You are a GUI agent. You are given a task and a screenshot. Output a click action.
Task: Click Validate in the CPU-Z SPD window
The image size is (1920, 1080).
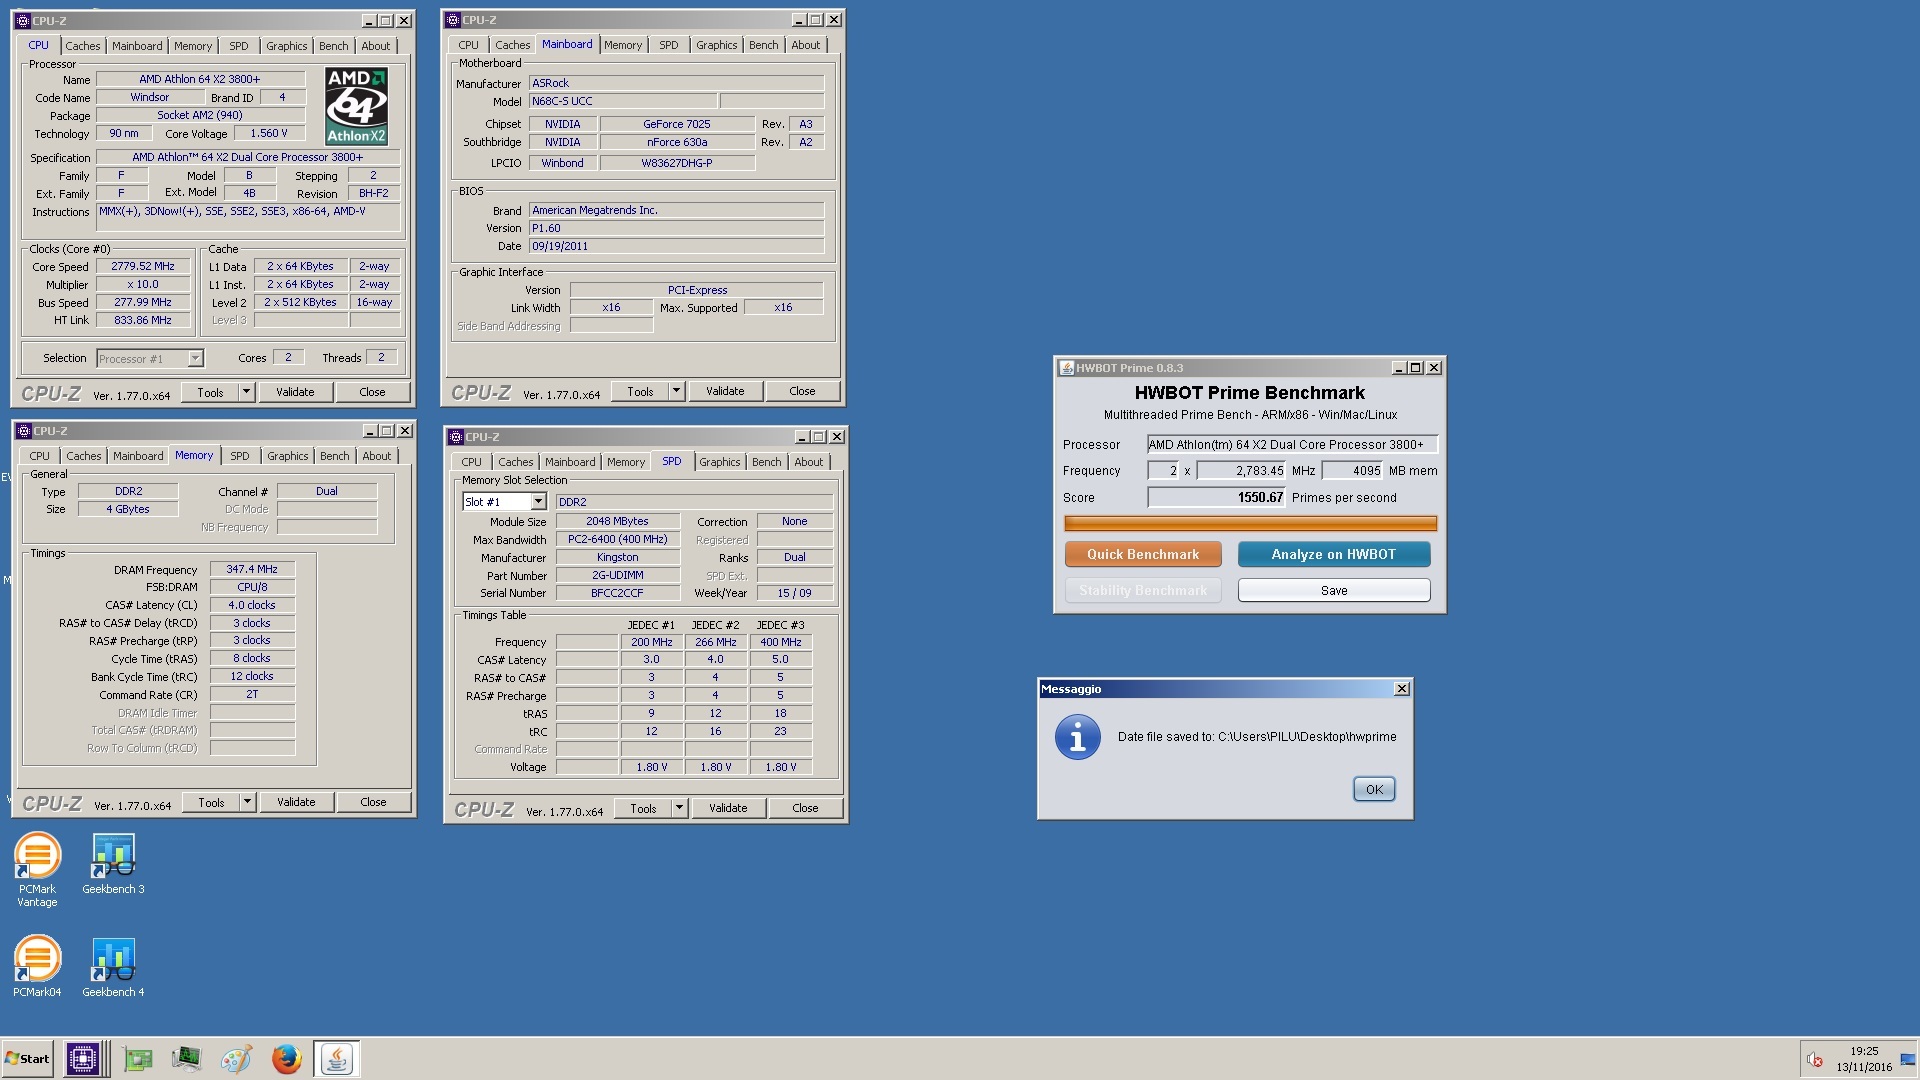coord(728,808)
